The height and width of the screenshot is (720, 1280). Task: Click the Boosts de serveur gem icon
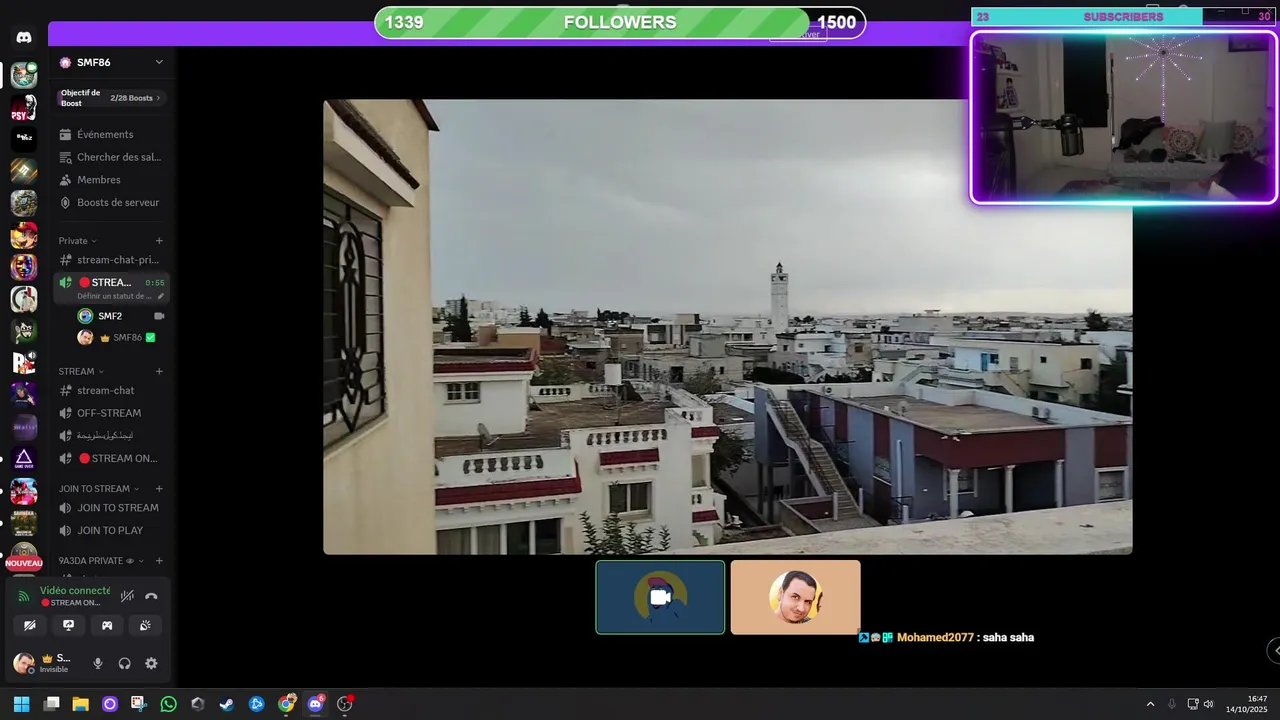(x=65, y=202)
